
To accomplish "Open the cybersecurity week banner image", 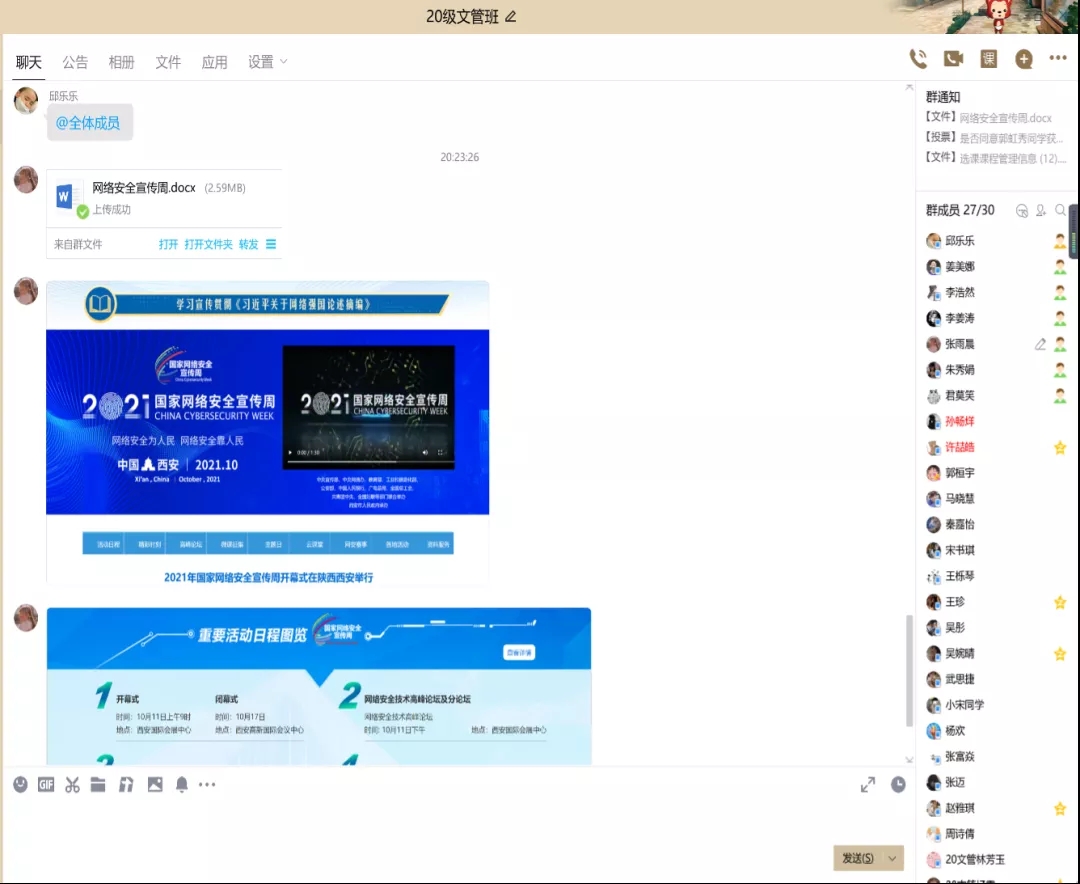I will 268,432.
